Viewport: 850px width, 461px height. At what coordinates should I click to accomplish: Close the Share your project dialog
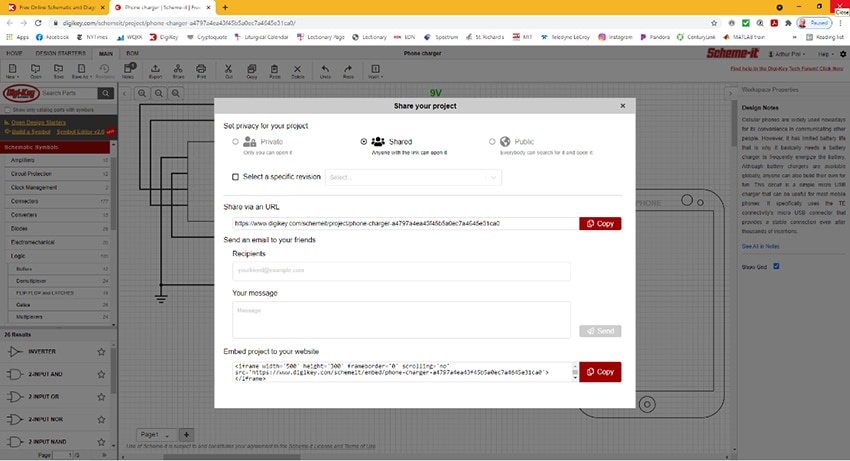click(x=623, y=105)
